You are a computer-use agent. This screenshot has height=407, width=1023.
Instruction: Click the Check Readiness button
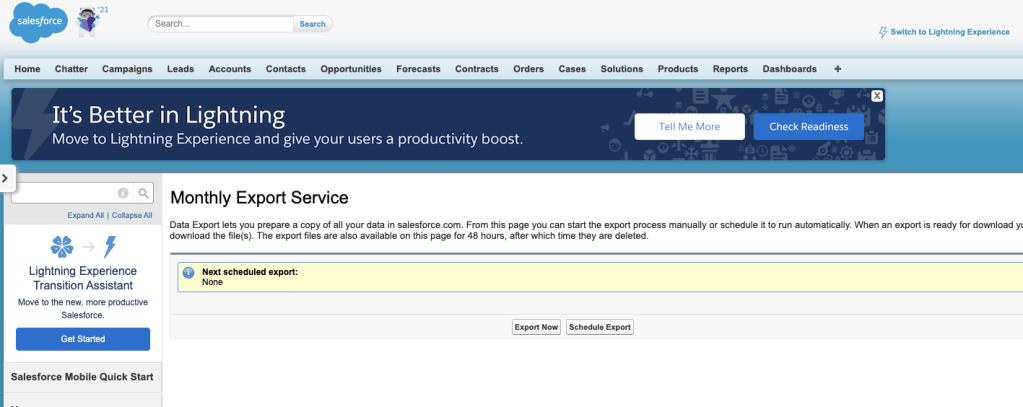click(x=808, y=127)
